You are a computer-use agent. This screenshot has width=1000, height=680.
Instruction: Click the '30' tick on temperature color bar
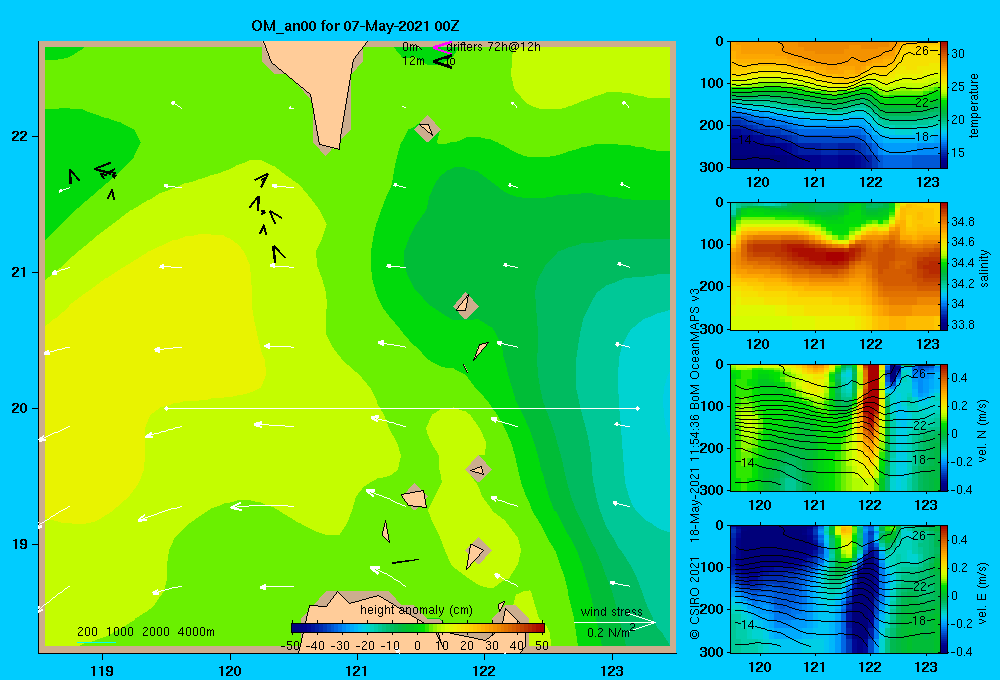(x=958, y=54)
